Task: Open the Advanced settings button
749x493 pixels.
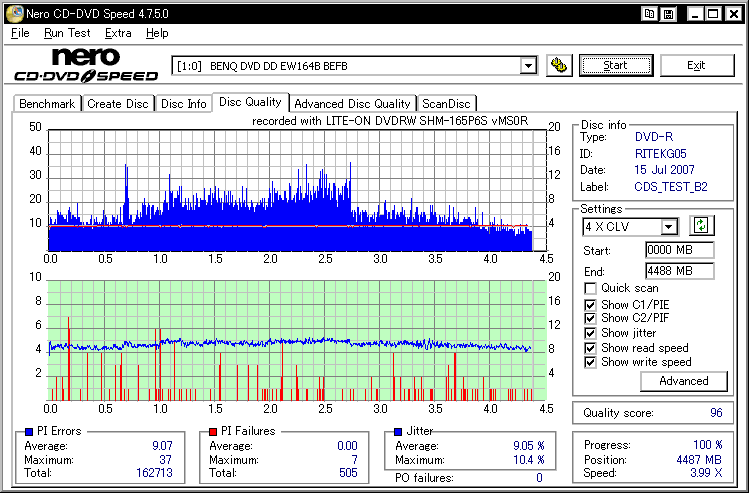Action: [x=684, y=381]
